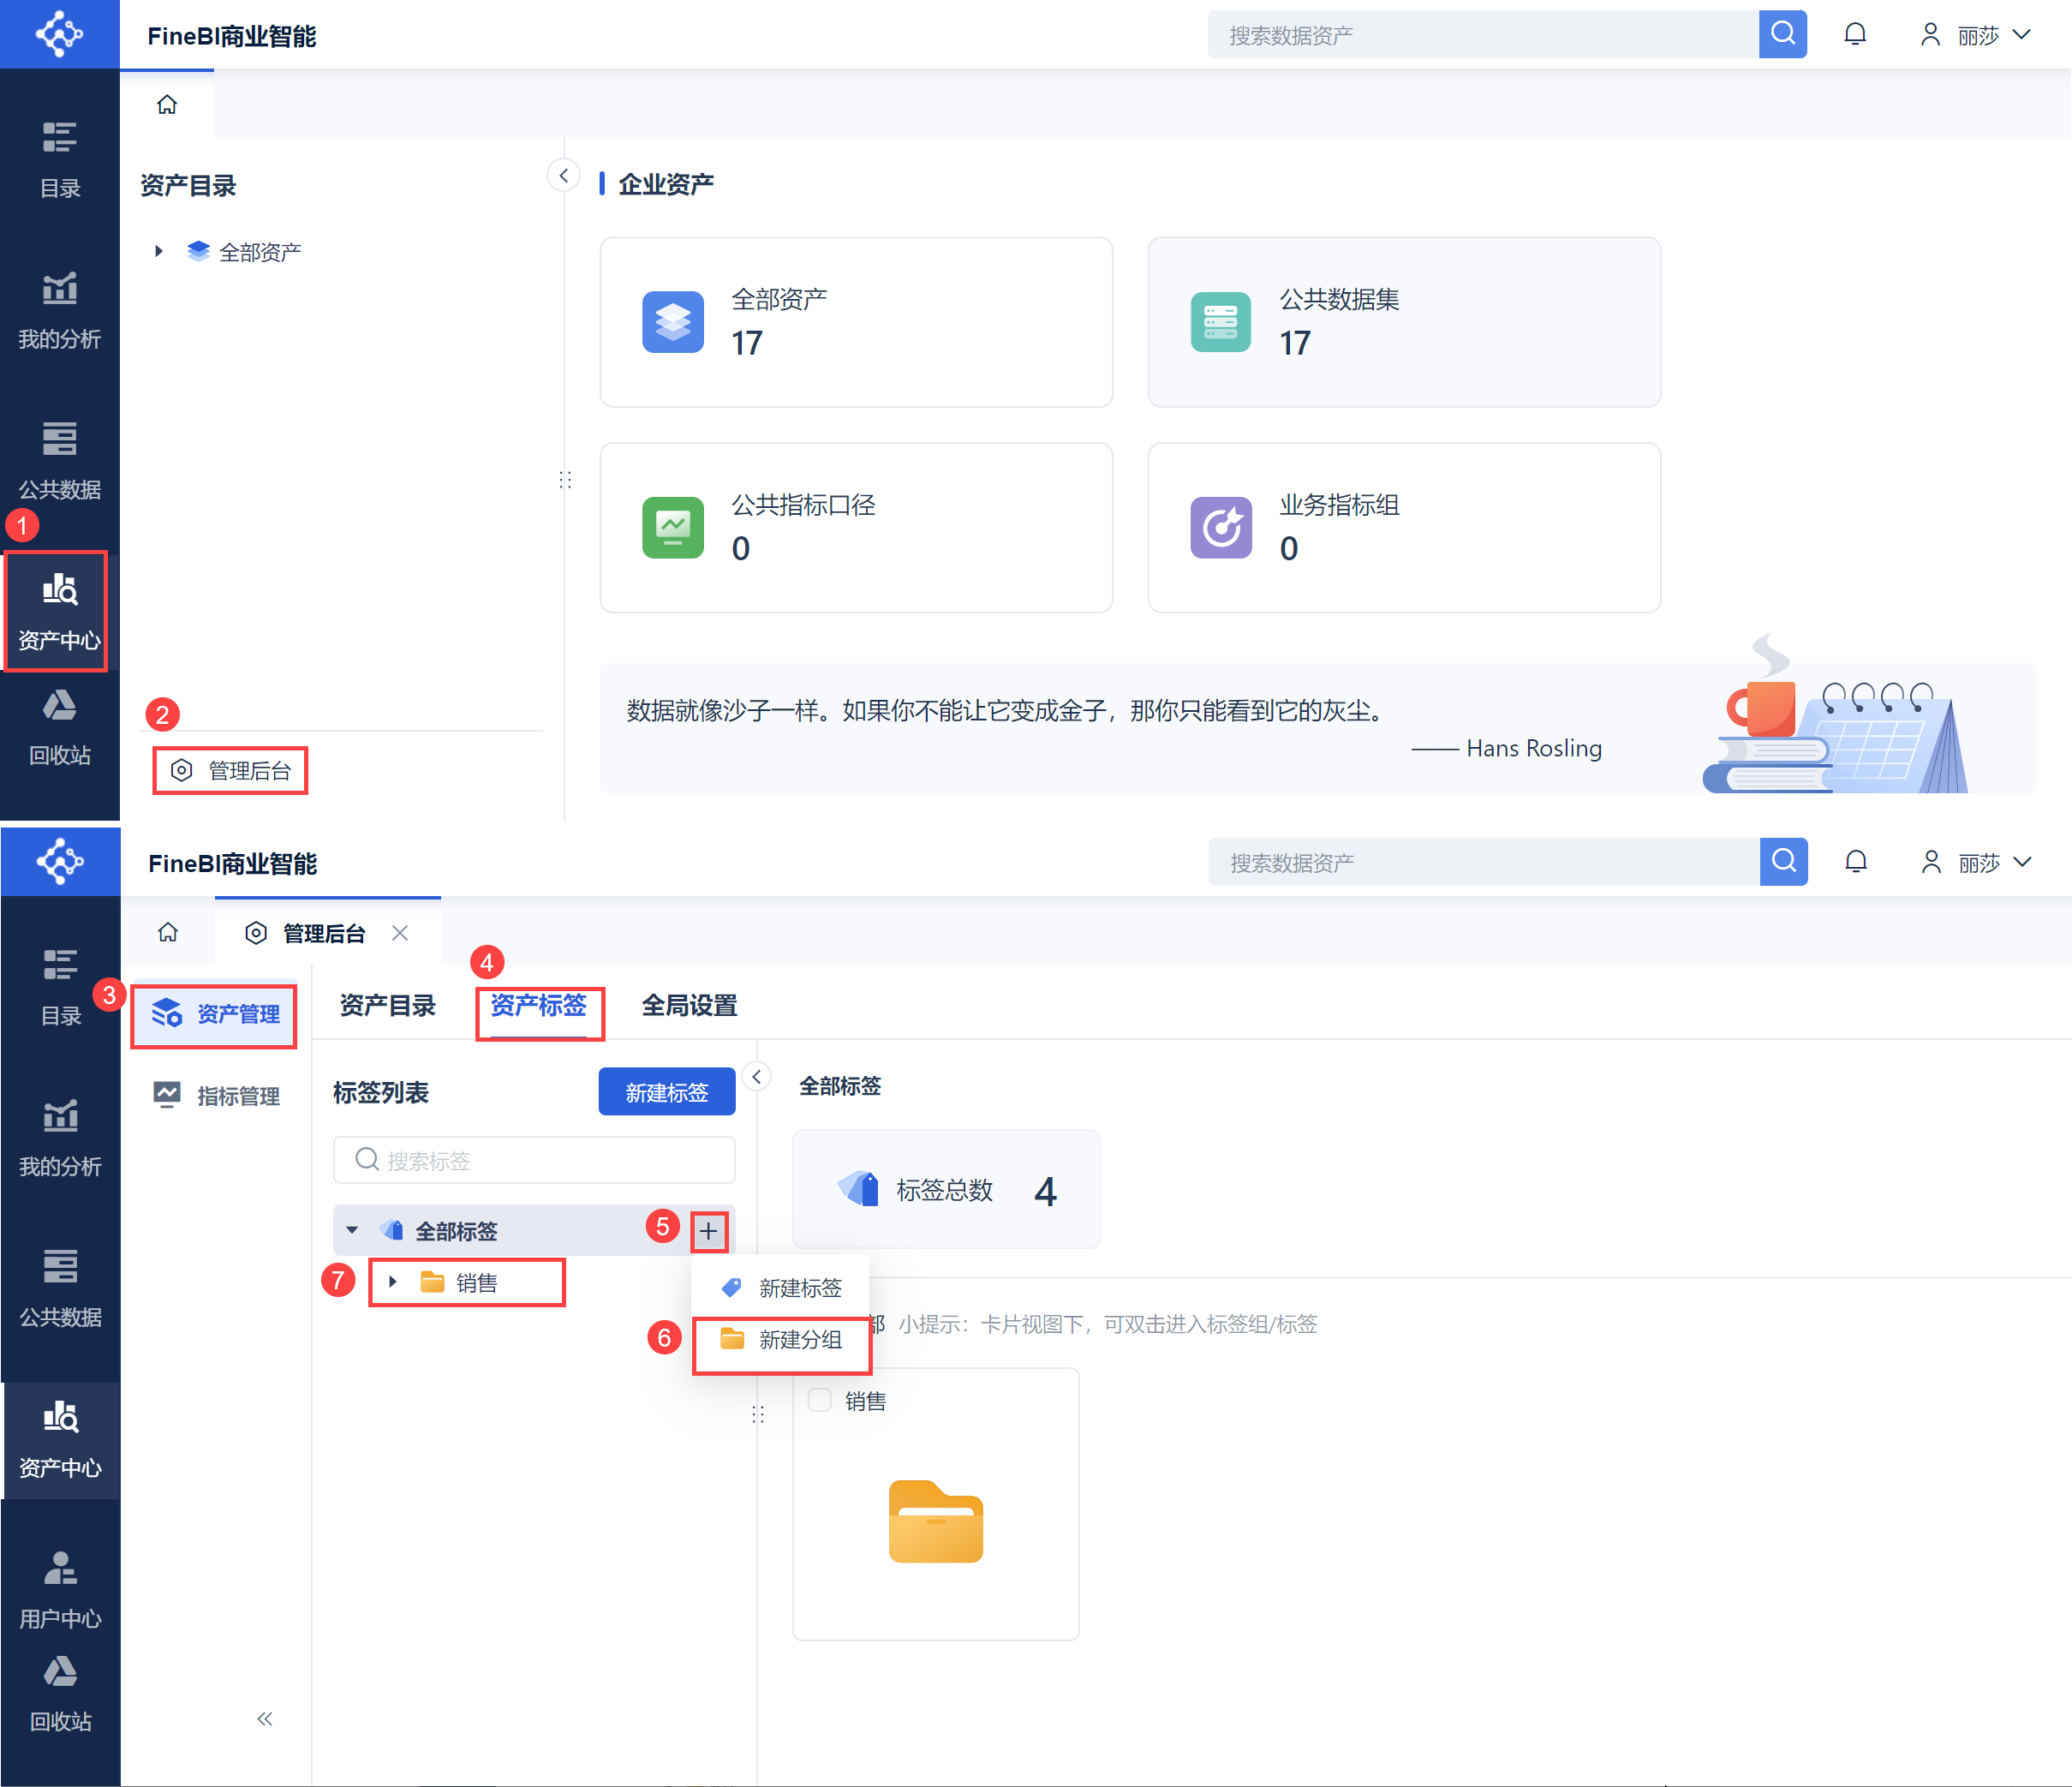
Task: Open 资产中心 in the upper screenshot sidebar
Action: click(60, 611)
